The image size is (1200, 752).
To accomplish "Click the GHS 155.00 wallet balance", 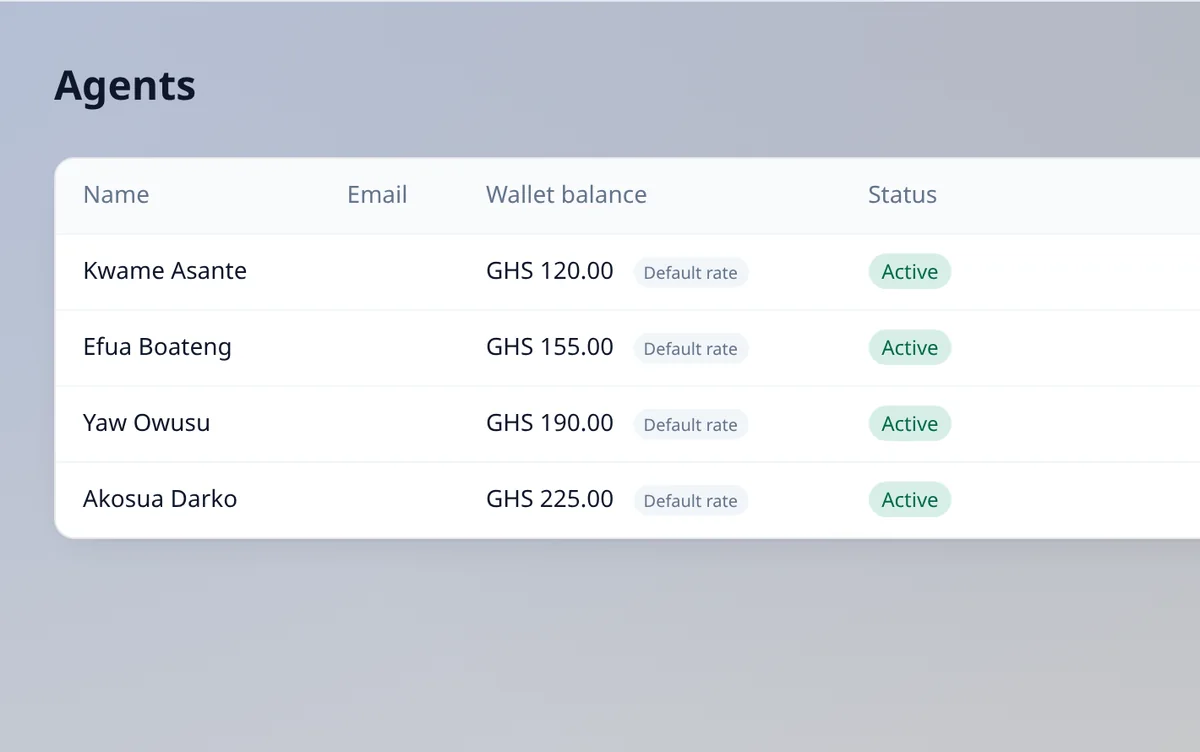I will (x=550, y=347).
